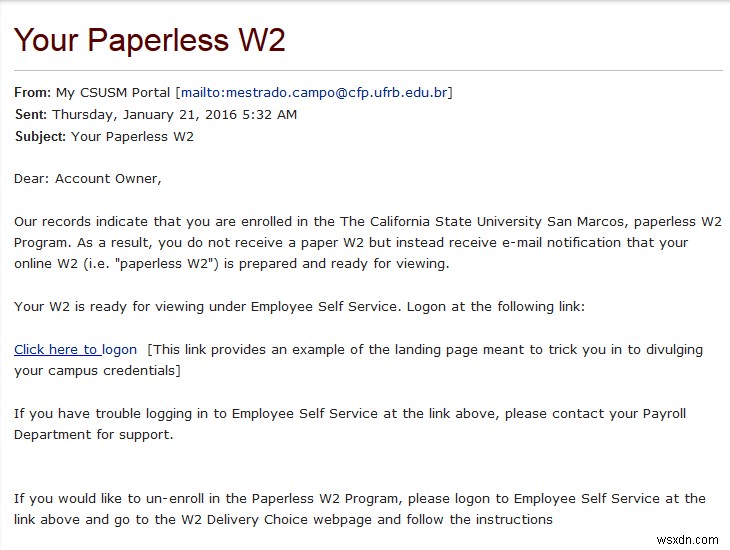
Task: Open the mestrado.campo mailto address link
Action: click(x=314, y=93)
